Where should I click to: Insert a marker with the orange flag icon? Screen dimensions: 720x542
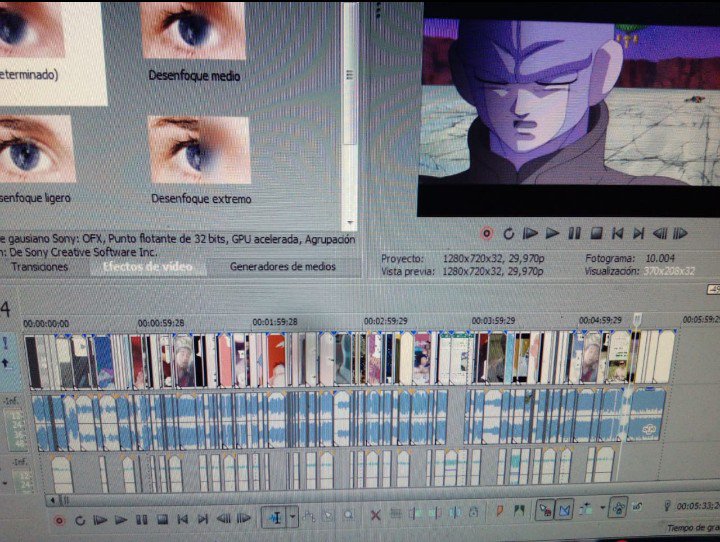(x=499, y=510)
